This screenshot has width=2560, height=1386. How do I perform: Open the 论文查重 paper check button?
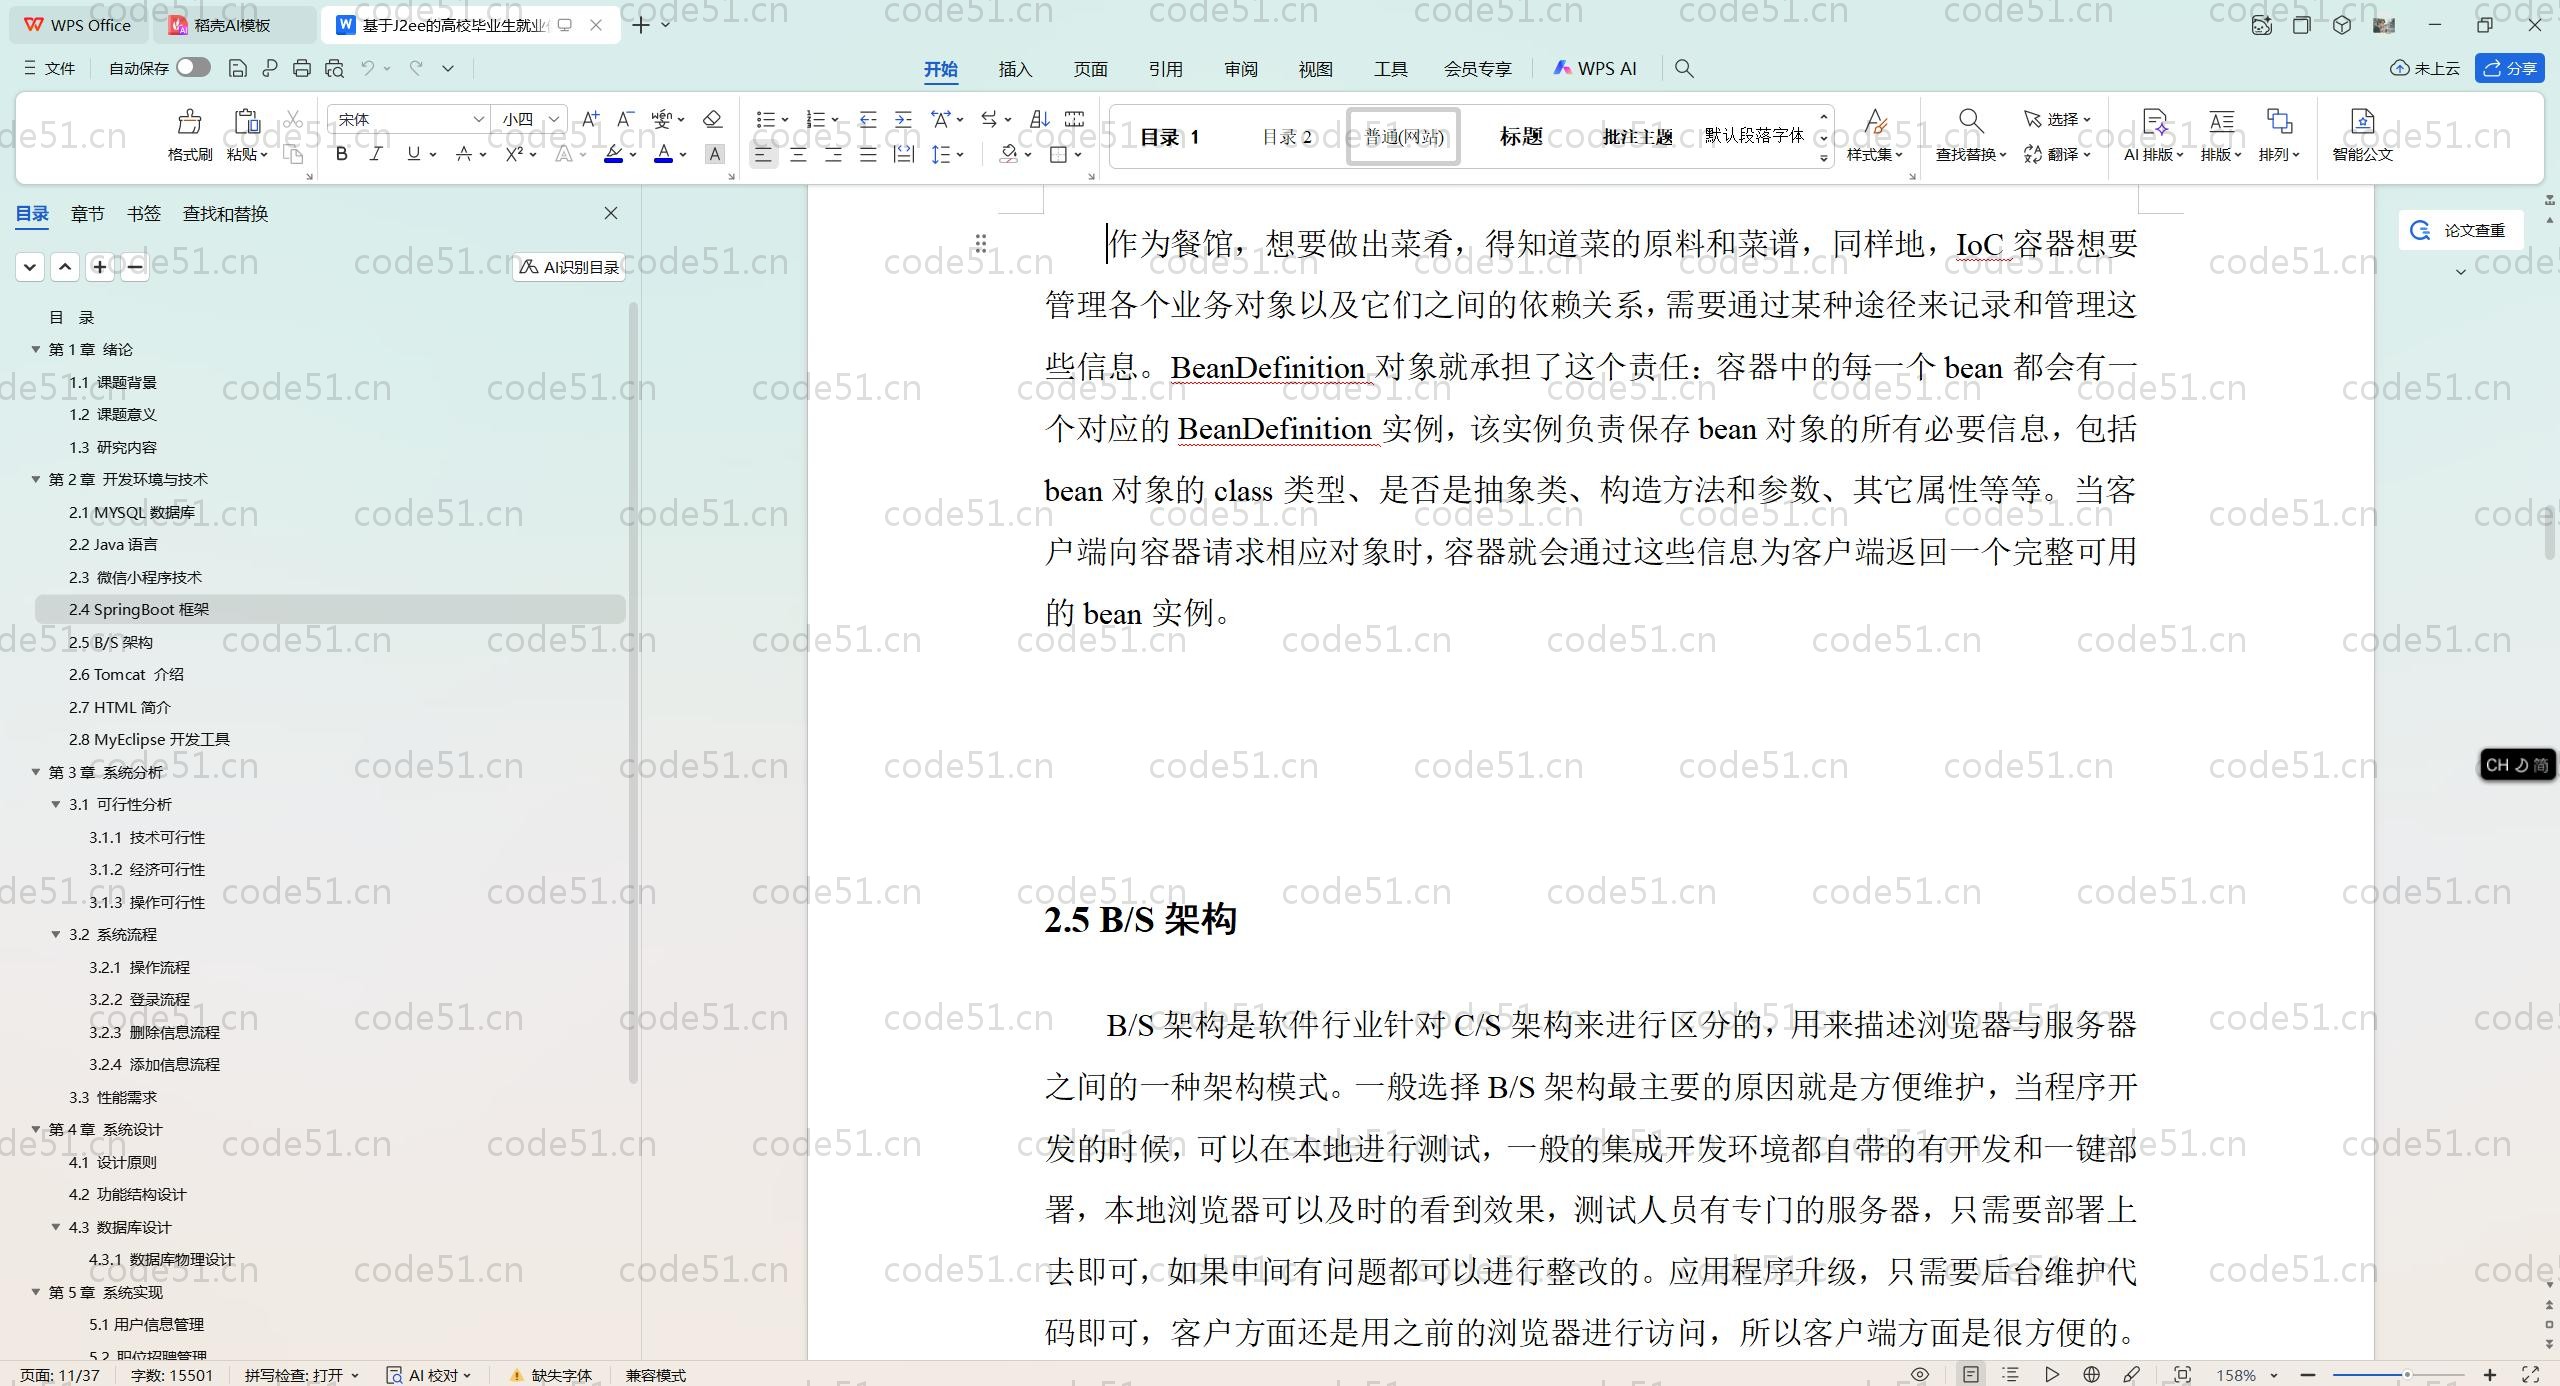click(2460, 230)
